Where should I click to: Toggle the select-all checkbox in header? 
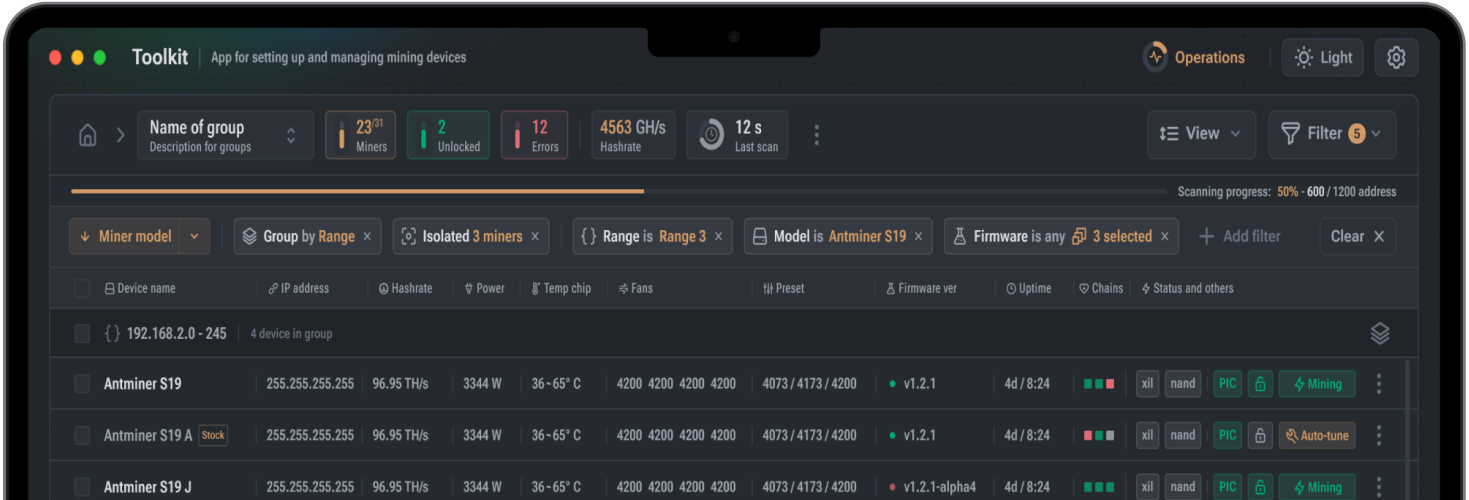(82, 289)
